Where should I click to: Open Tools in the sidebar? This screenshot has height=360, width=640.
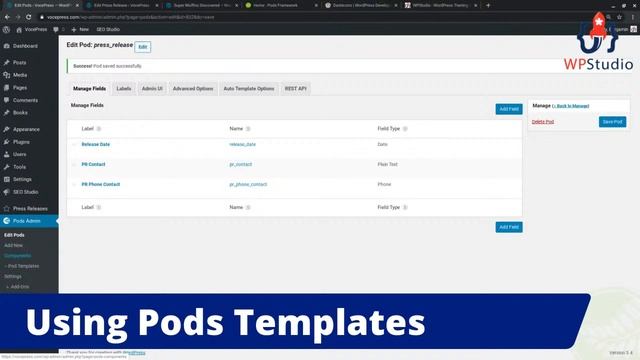click(20, 167)
